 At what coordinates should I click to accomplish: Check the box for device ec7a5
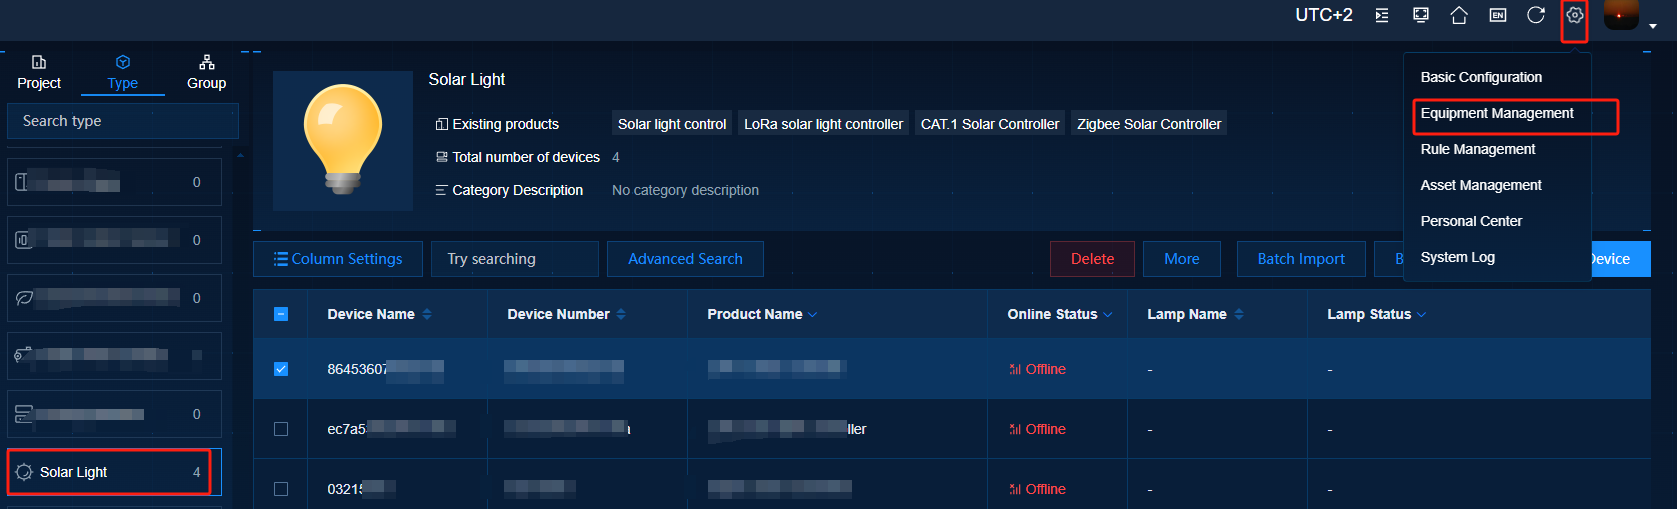click(281, 429)
